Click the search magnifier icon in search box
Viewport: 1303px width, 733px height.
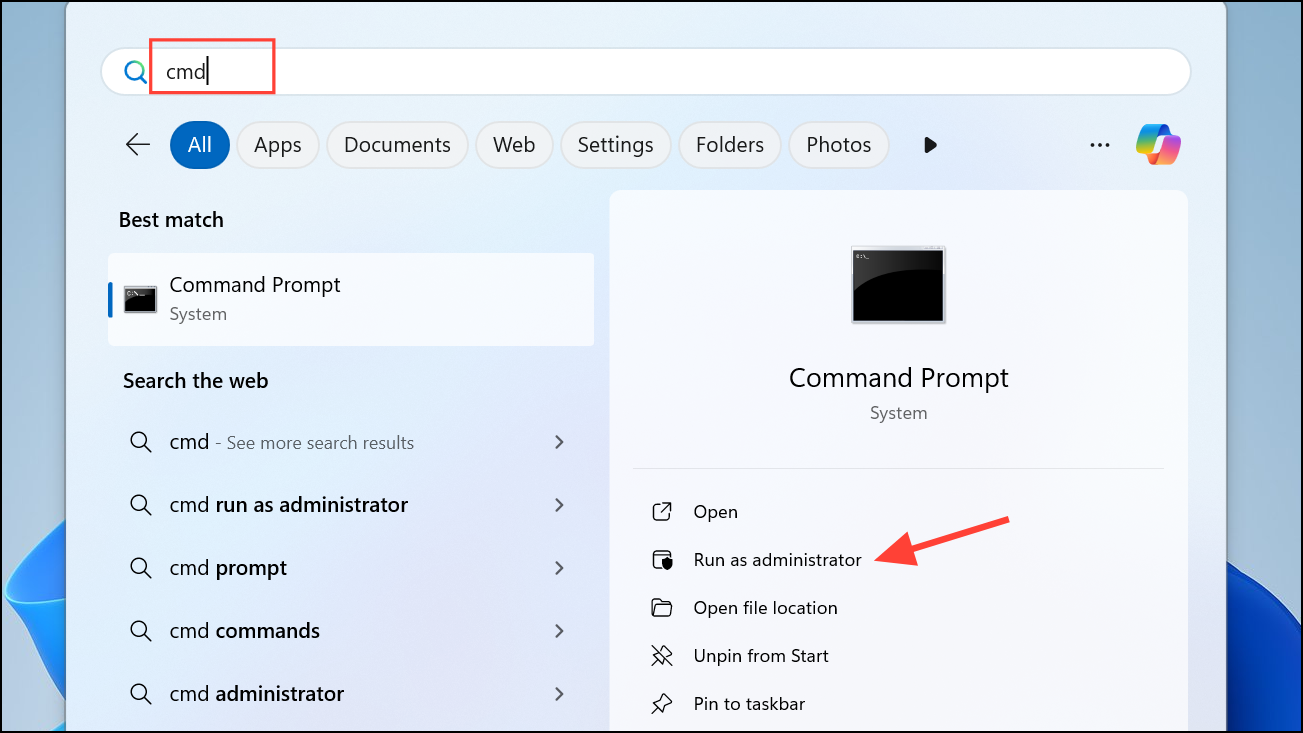click(135, 72)
